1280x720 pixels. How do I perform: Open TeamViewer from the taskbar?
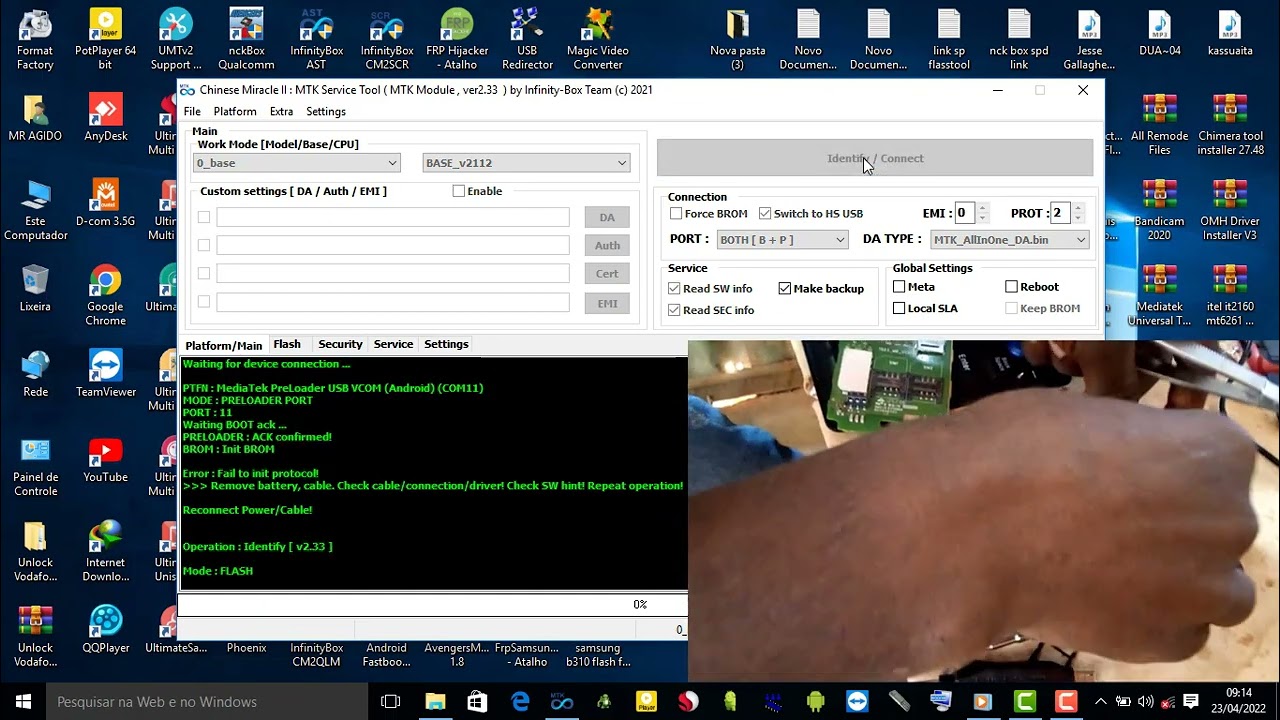(857, 702)
